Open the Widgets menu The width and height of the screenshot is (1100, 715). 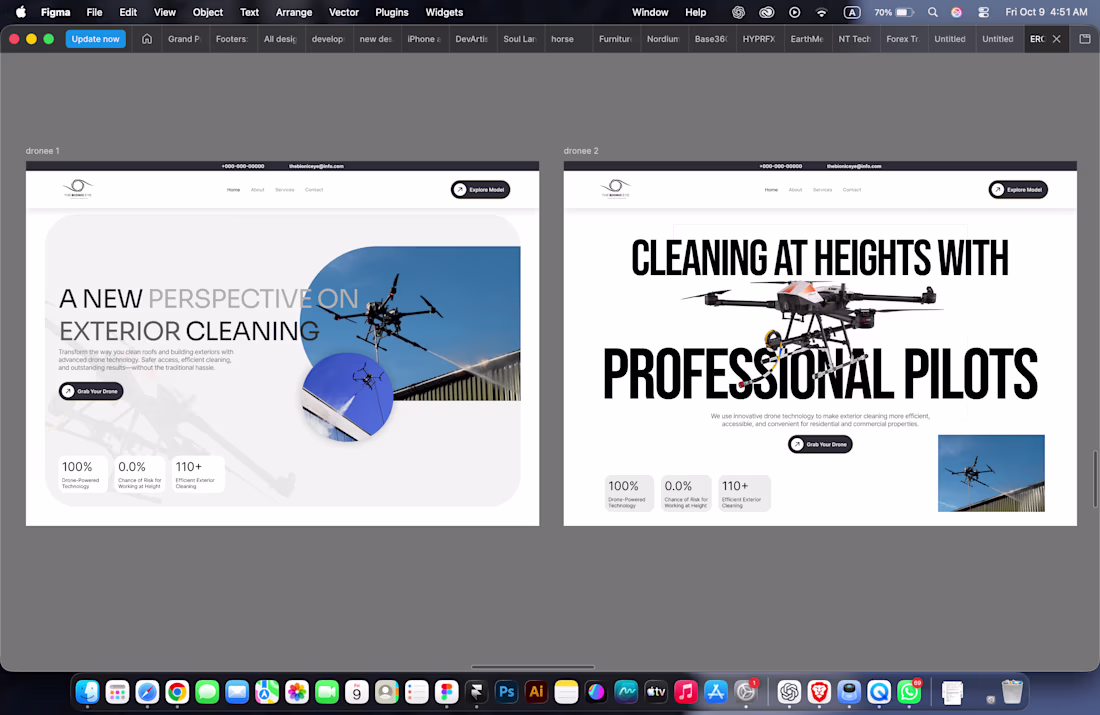(x=444, y=12)
